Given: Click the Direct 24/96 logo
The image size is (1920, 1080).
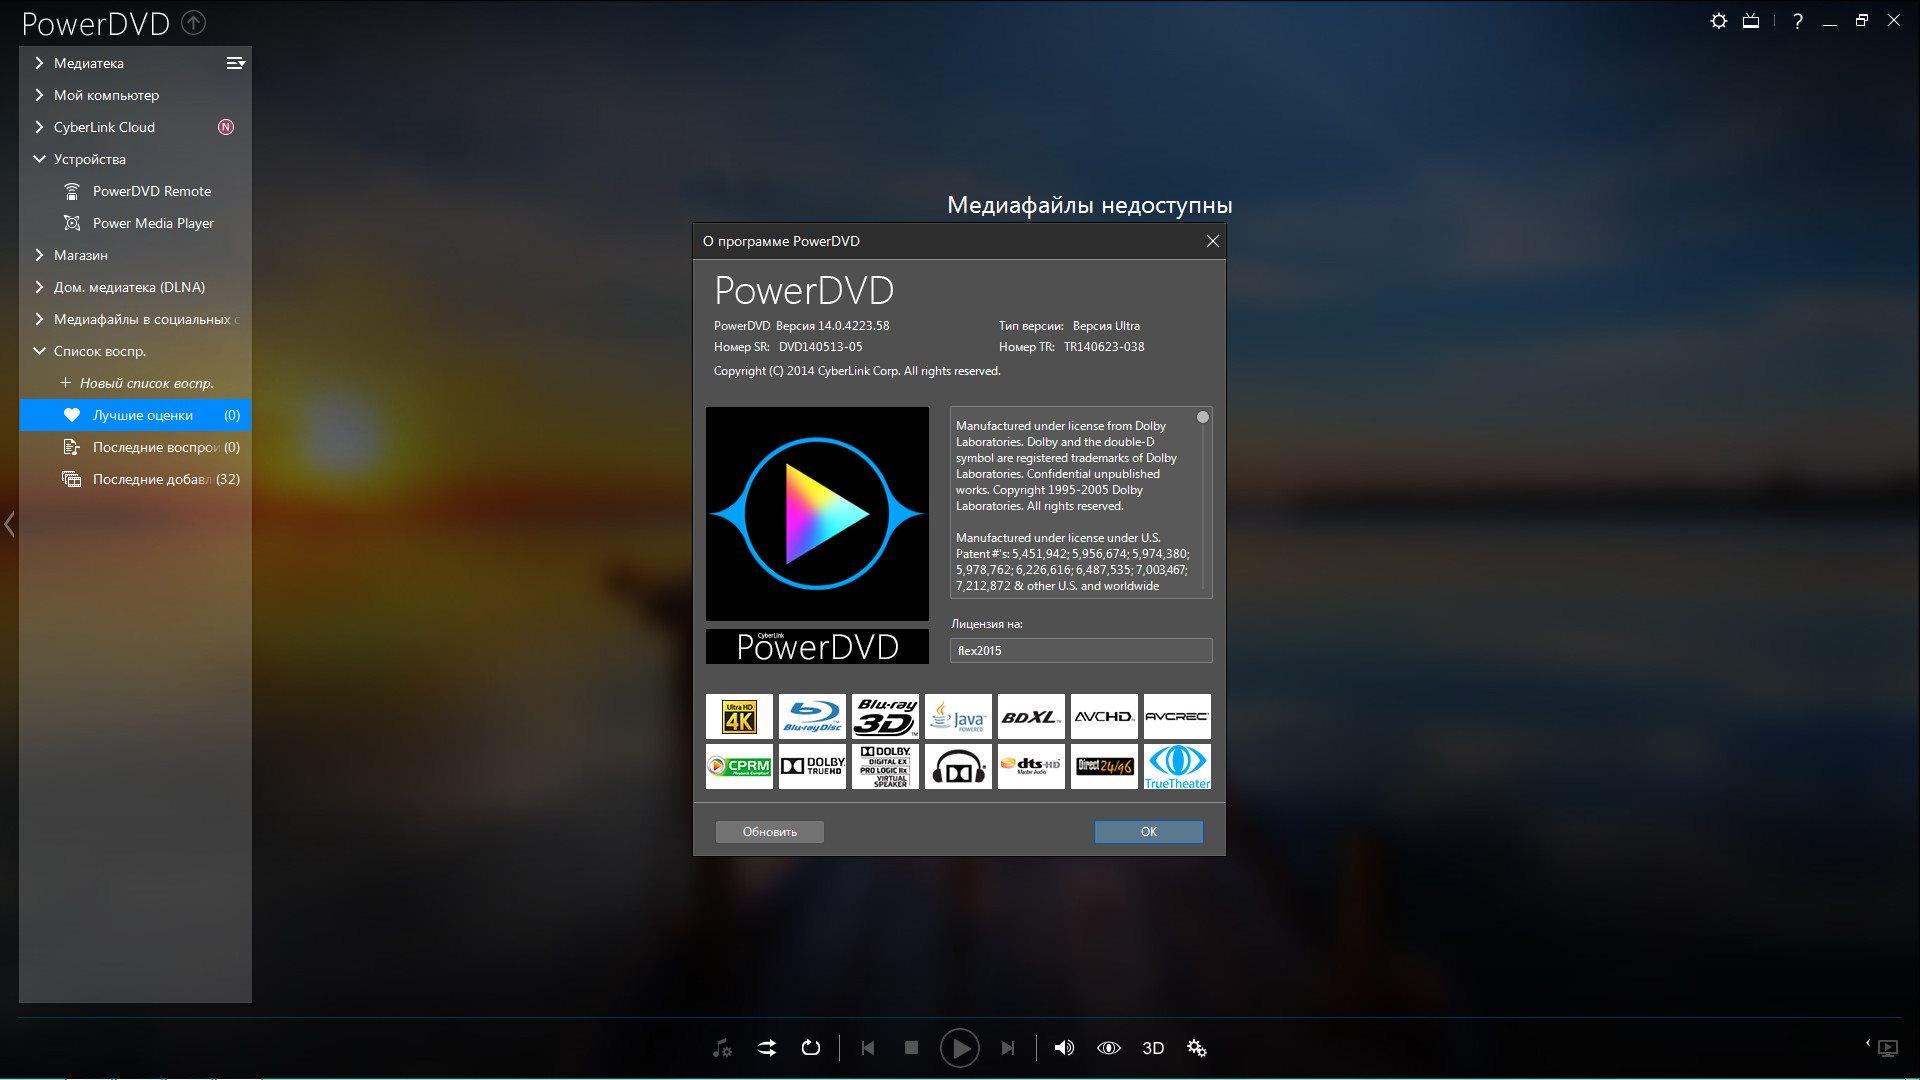Looking at the screenshot, I should 1104,766.
